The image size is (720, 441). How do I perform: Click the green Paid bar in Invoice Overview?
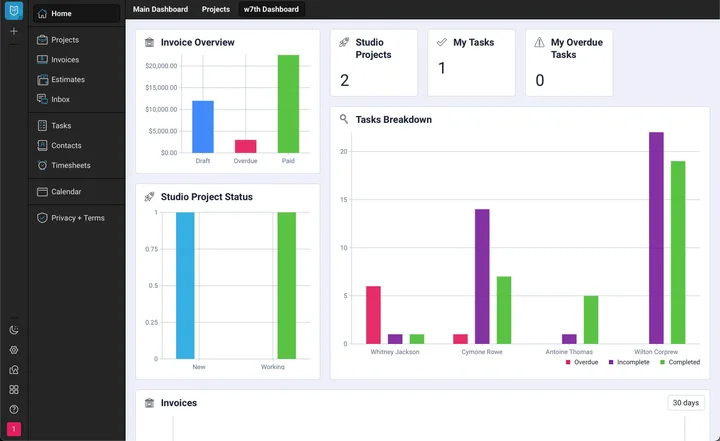tap(288, 104)
